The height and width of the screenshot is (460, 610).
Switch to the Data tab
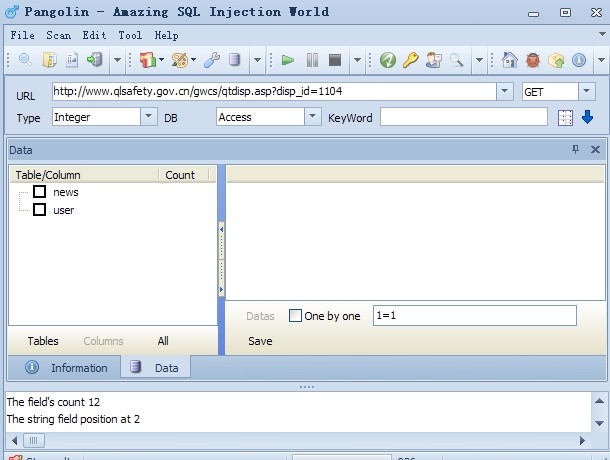coord(155,367)
